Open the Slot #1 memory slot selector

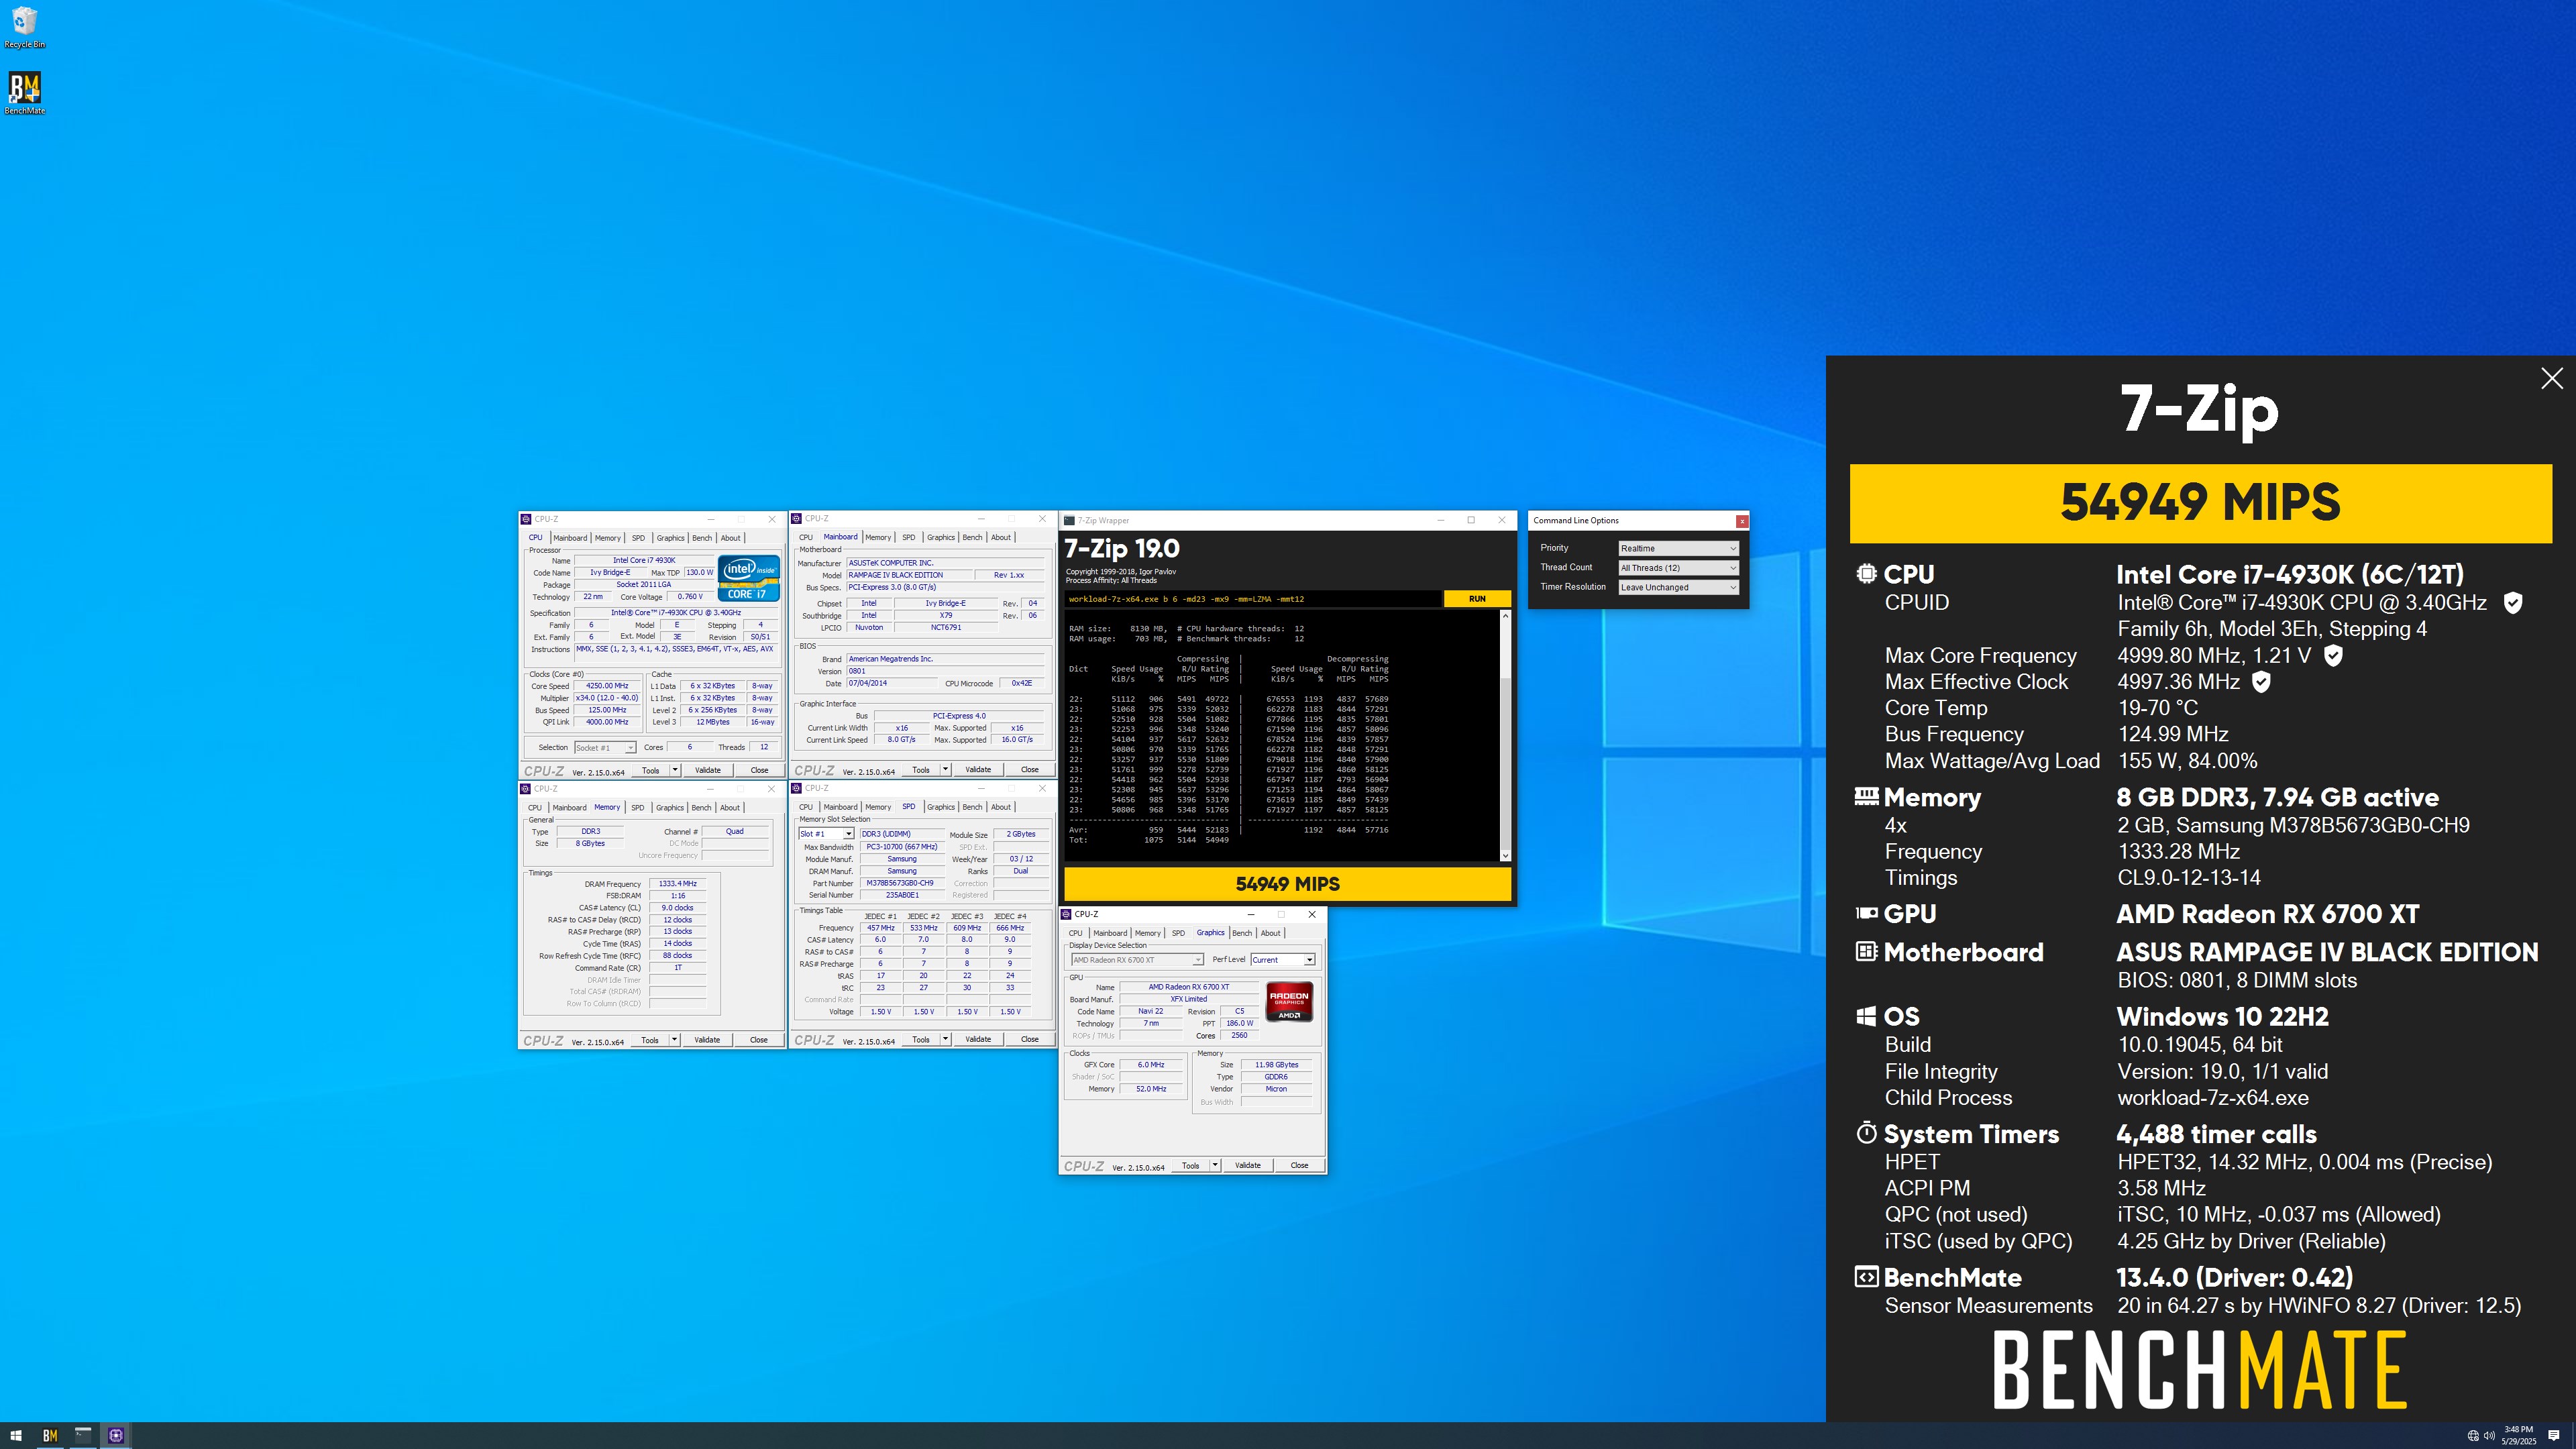coord(825,834)
